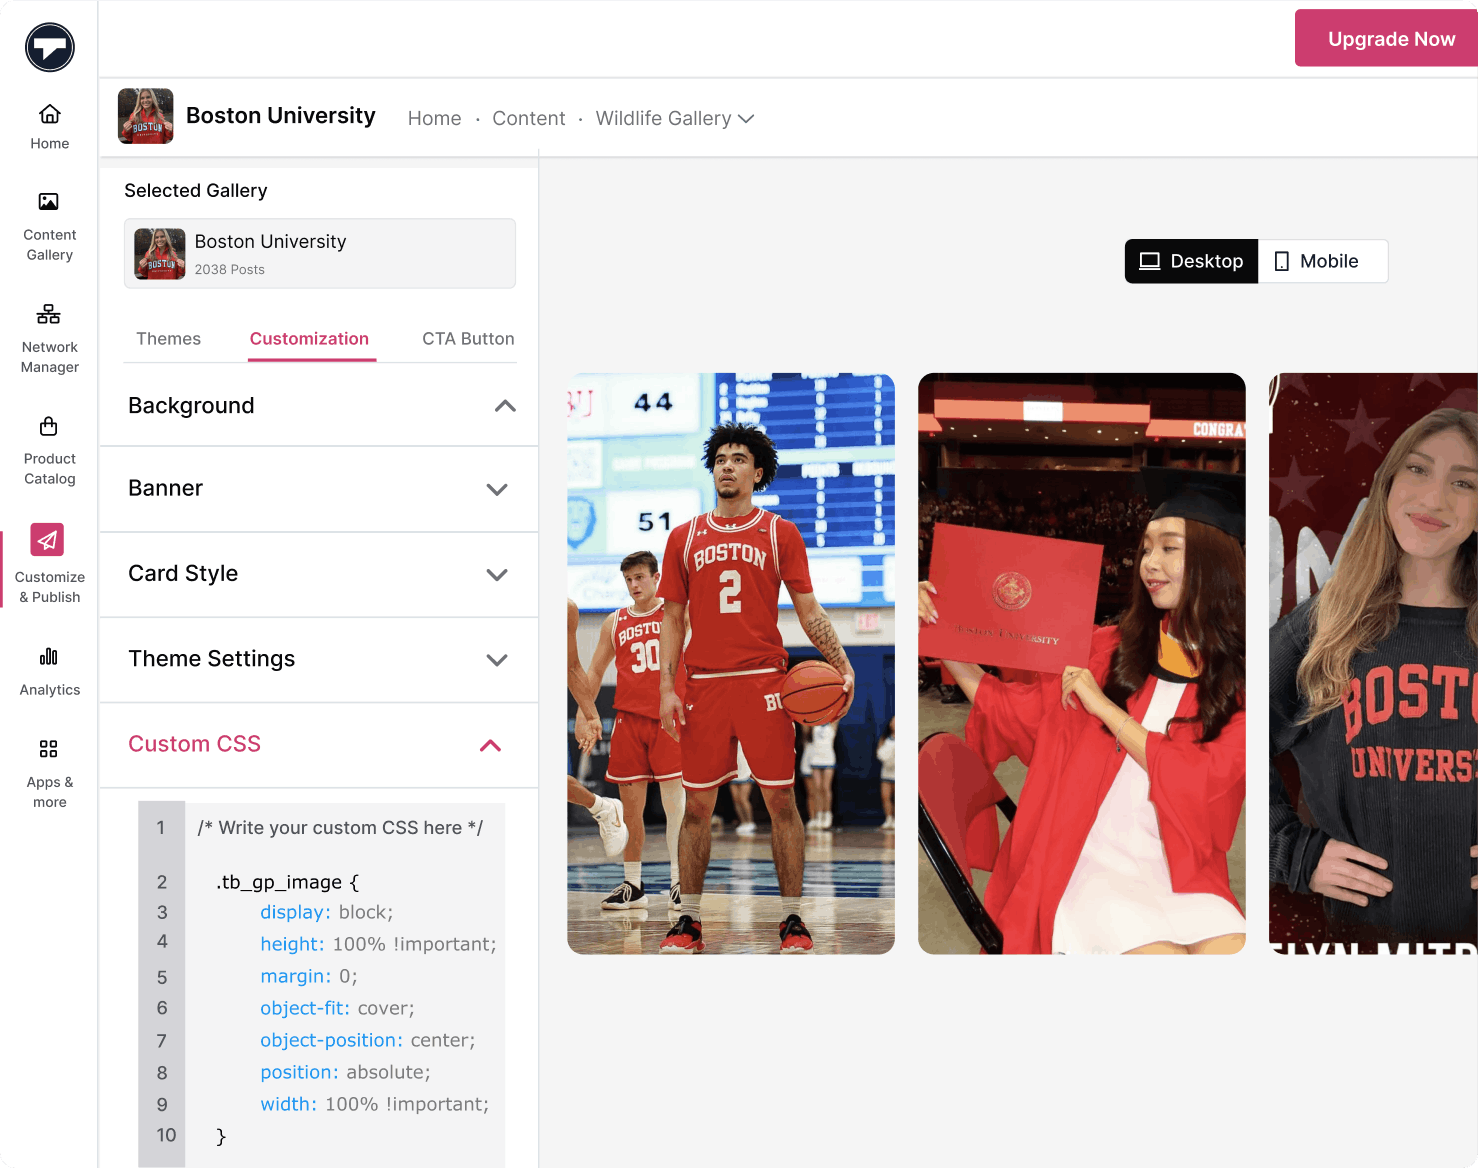
Task: Open Content Gallery icon in sidebar
Action: [x=49, y=202]
